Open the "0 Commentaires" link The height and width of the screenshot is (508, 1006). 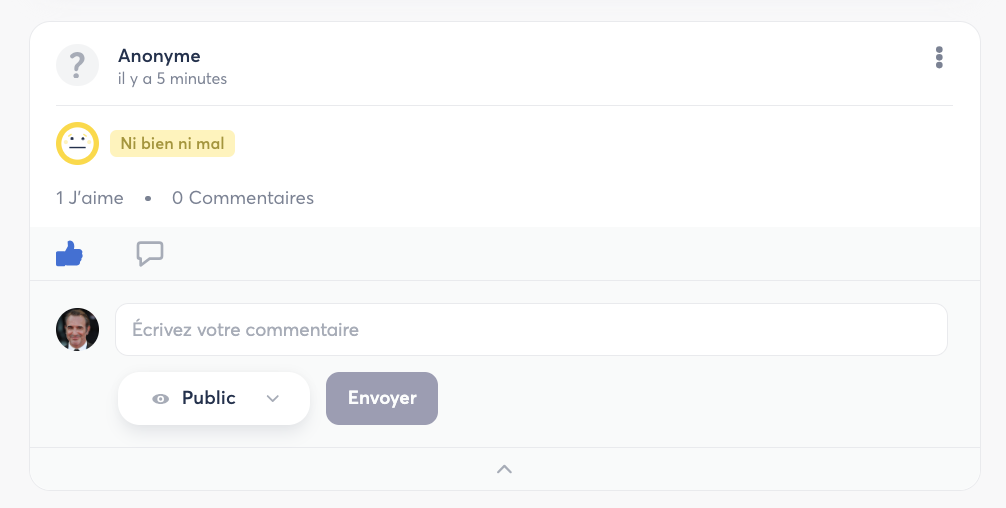pyautogui.click(x=243, y=198)
